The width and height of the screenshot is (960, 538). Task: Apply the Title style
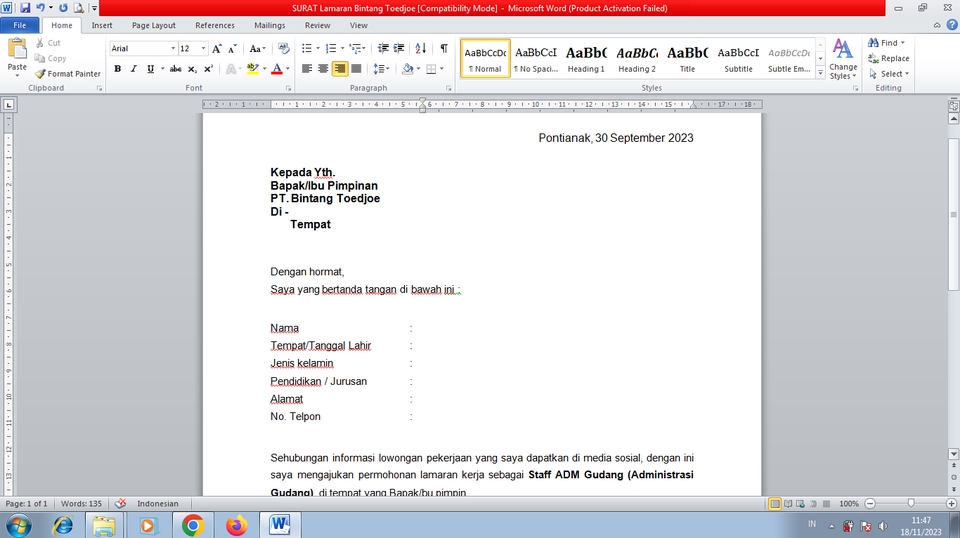pyautogui.click(x=688, y=59)
